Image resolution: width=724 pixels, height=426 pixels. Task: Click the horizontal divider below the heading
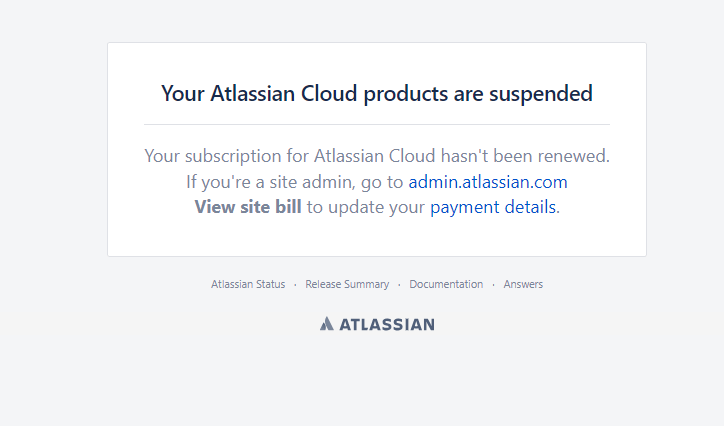pos(377,124)
